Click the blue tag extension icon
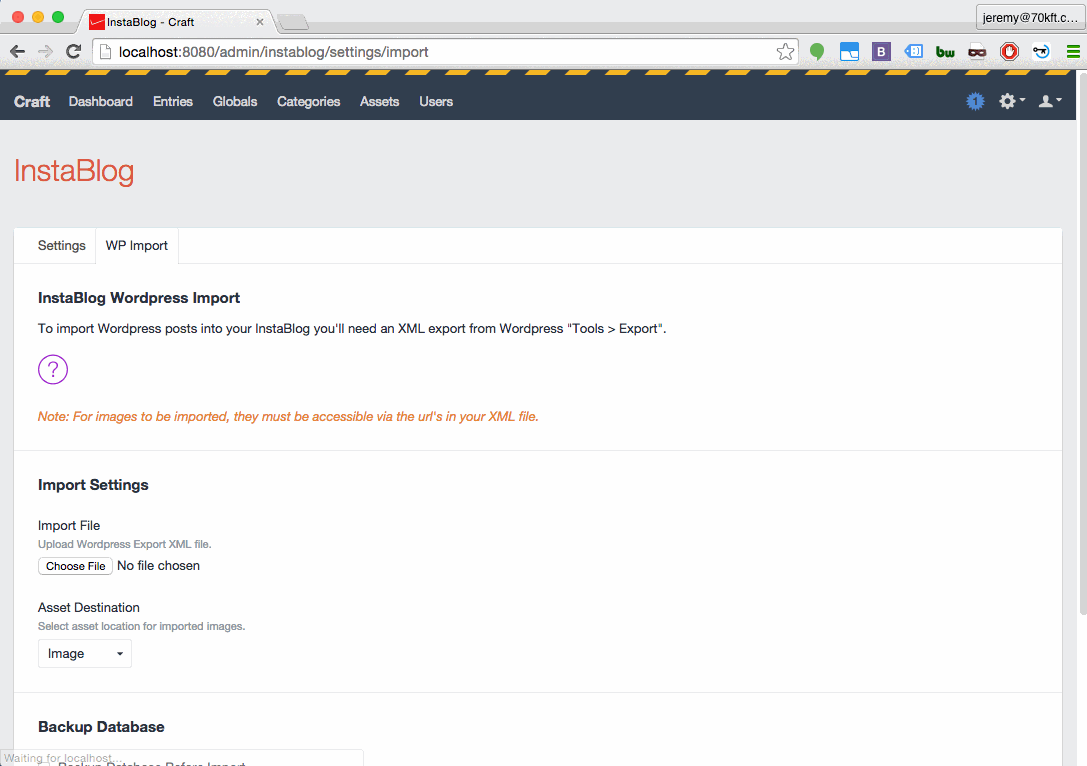 point(914,51)
